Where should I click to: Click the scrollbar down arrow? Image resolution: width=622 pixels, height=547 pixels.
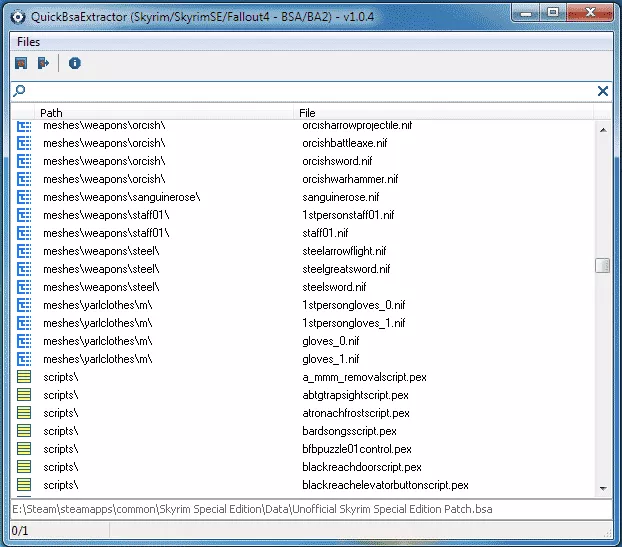point(603,488)
